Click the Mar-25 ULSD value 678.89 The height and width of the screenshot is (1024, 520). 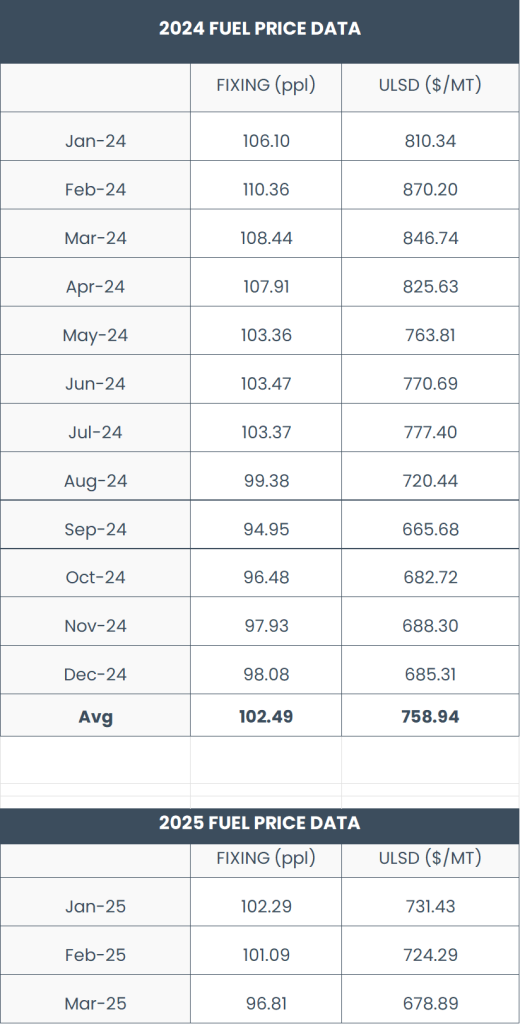click(430, 1003)
